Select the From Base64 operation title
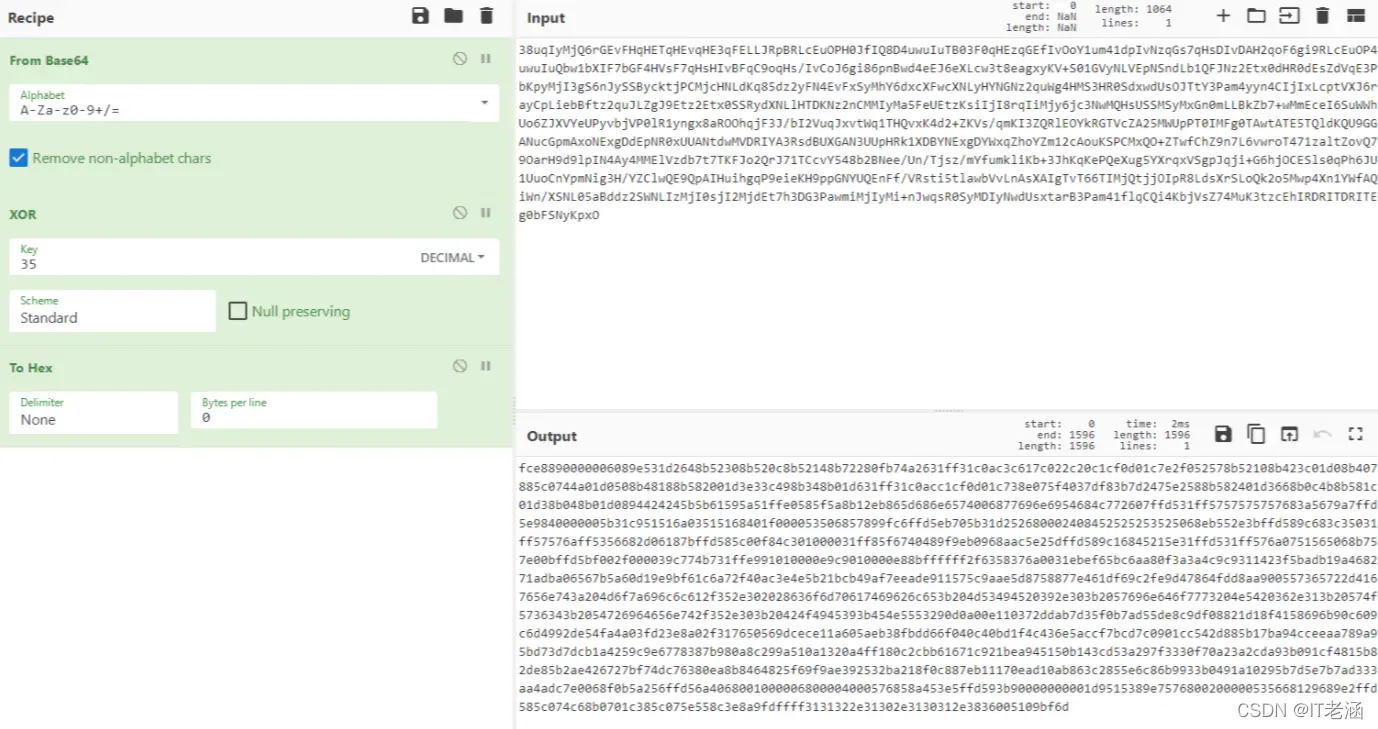The height and width of the screenshot is (729, 1378). pos(49,60)
